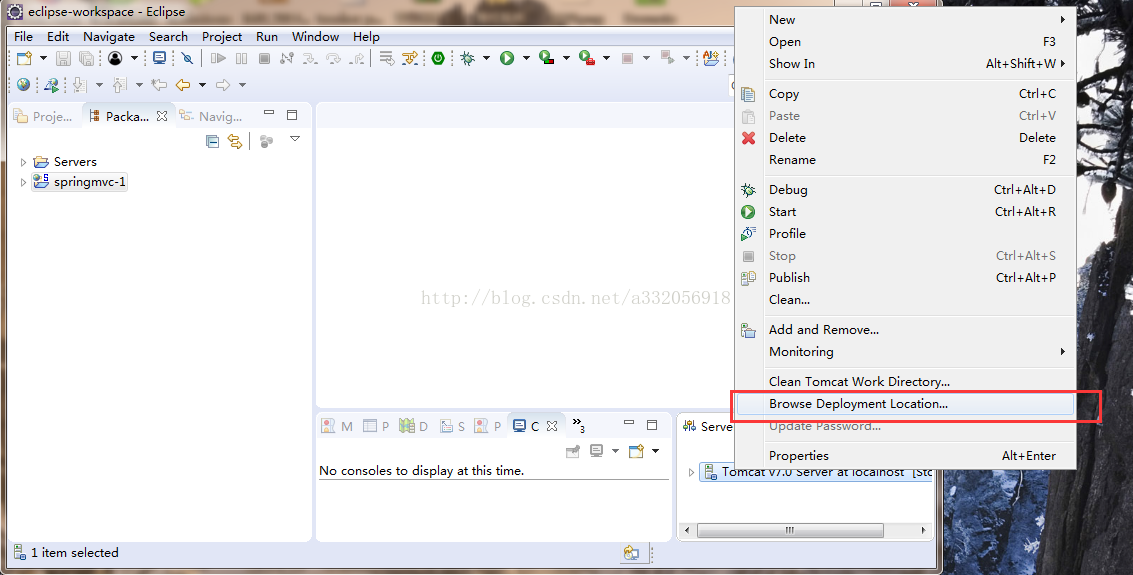
Task: Click the Servers view horizontal scrollbar
Action: pos(790,530)
